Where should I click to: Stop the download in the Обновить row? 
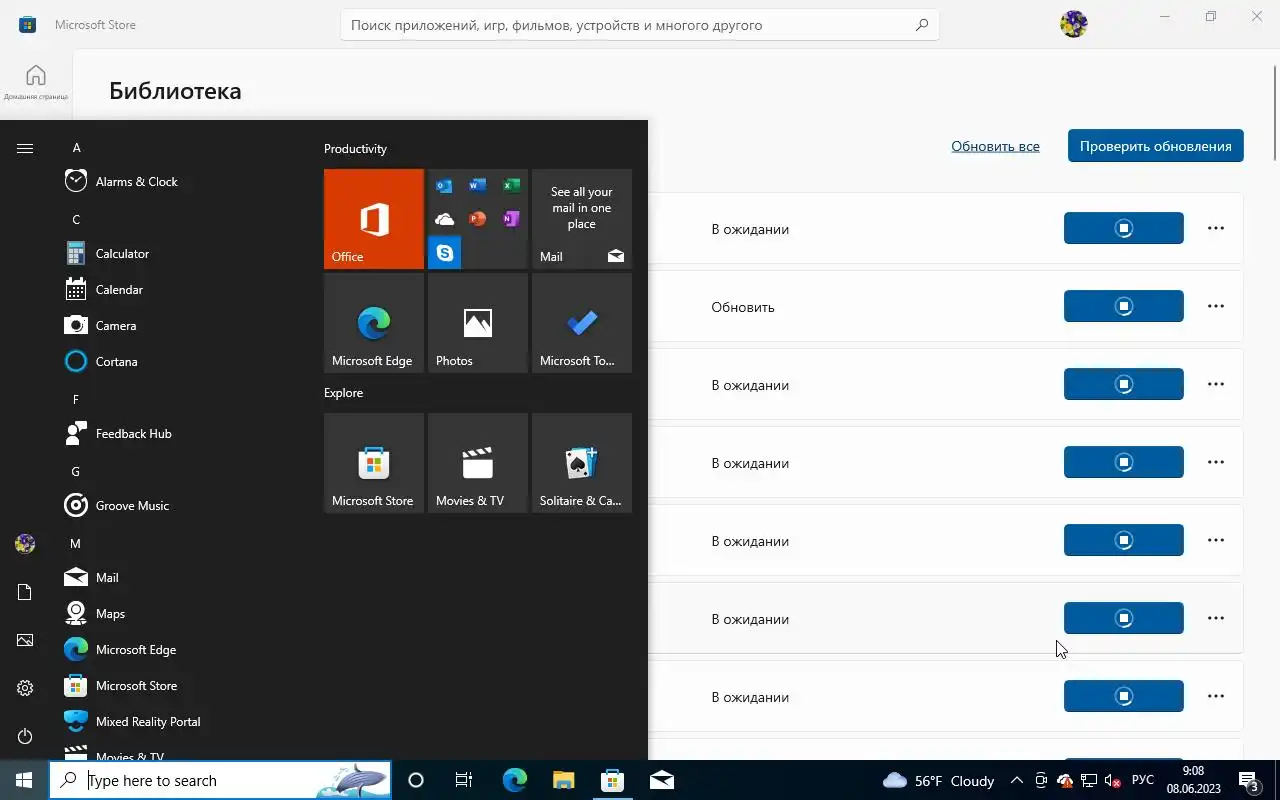[x=1124, y=306]
